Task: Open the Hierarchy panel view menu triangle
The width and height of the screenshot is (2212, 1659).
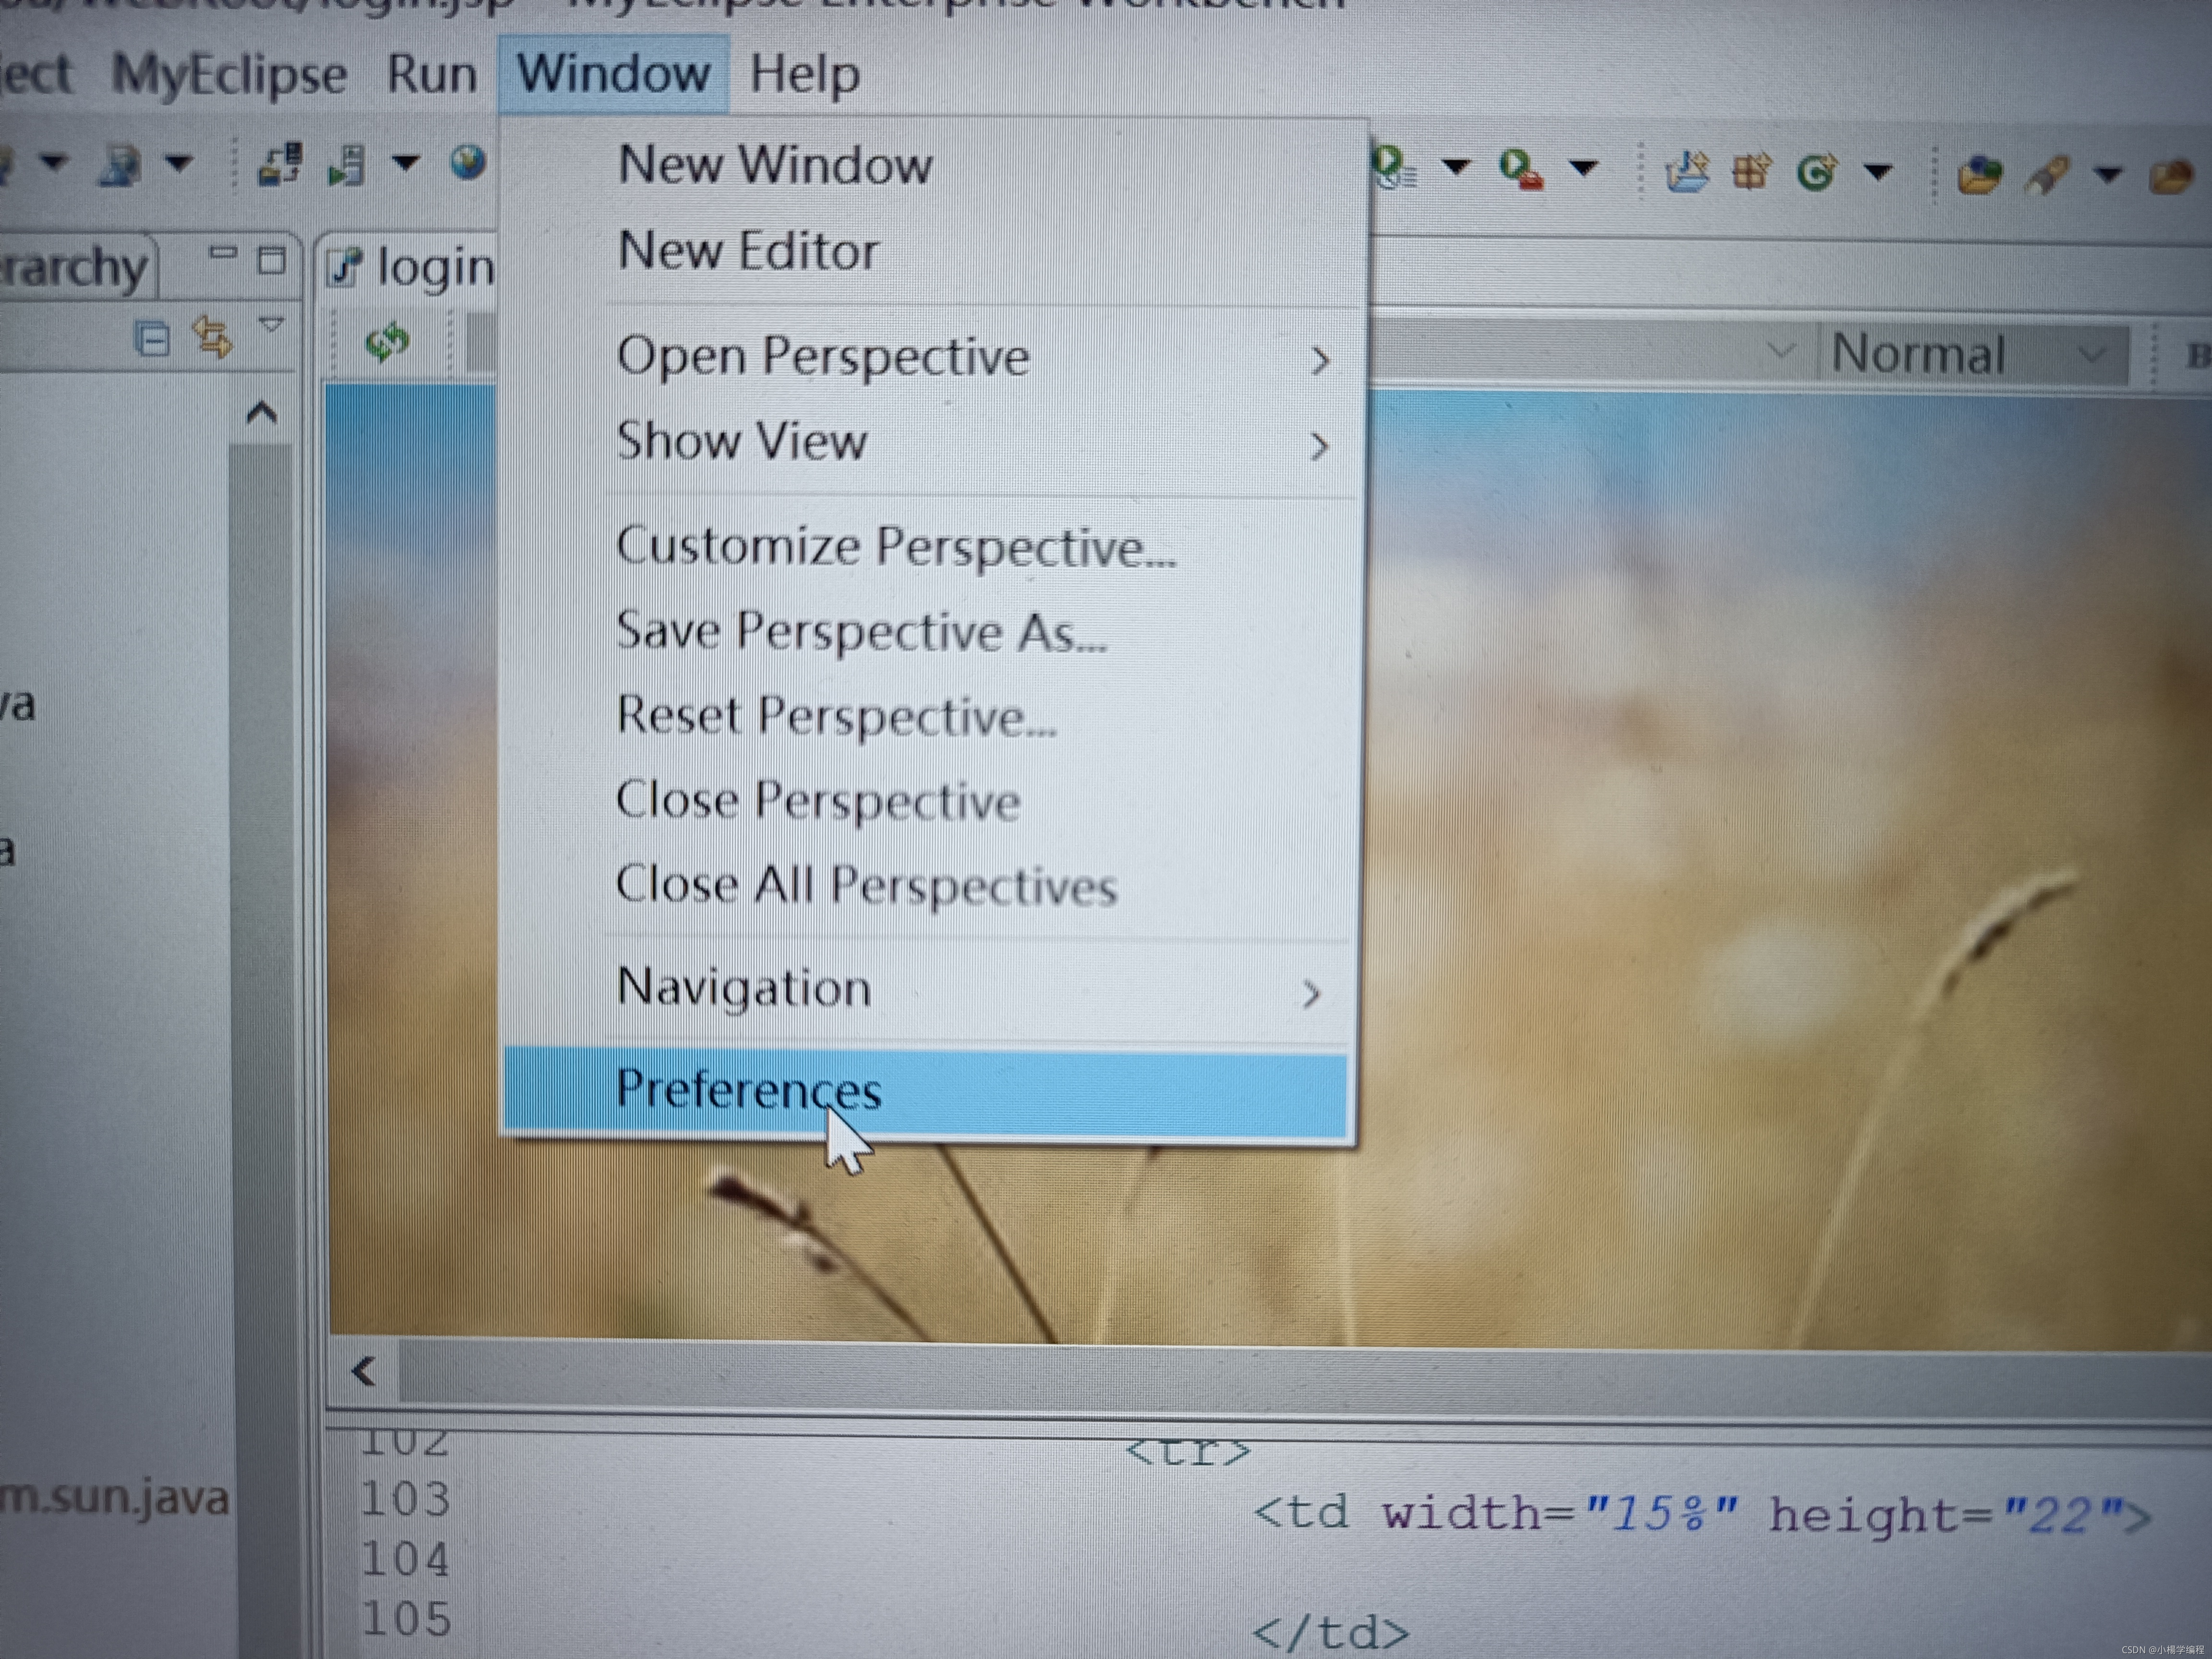Action: click(271, 325)
